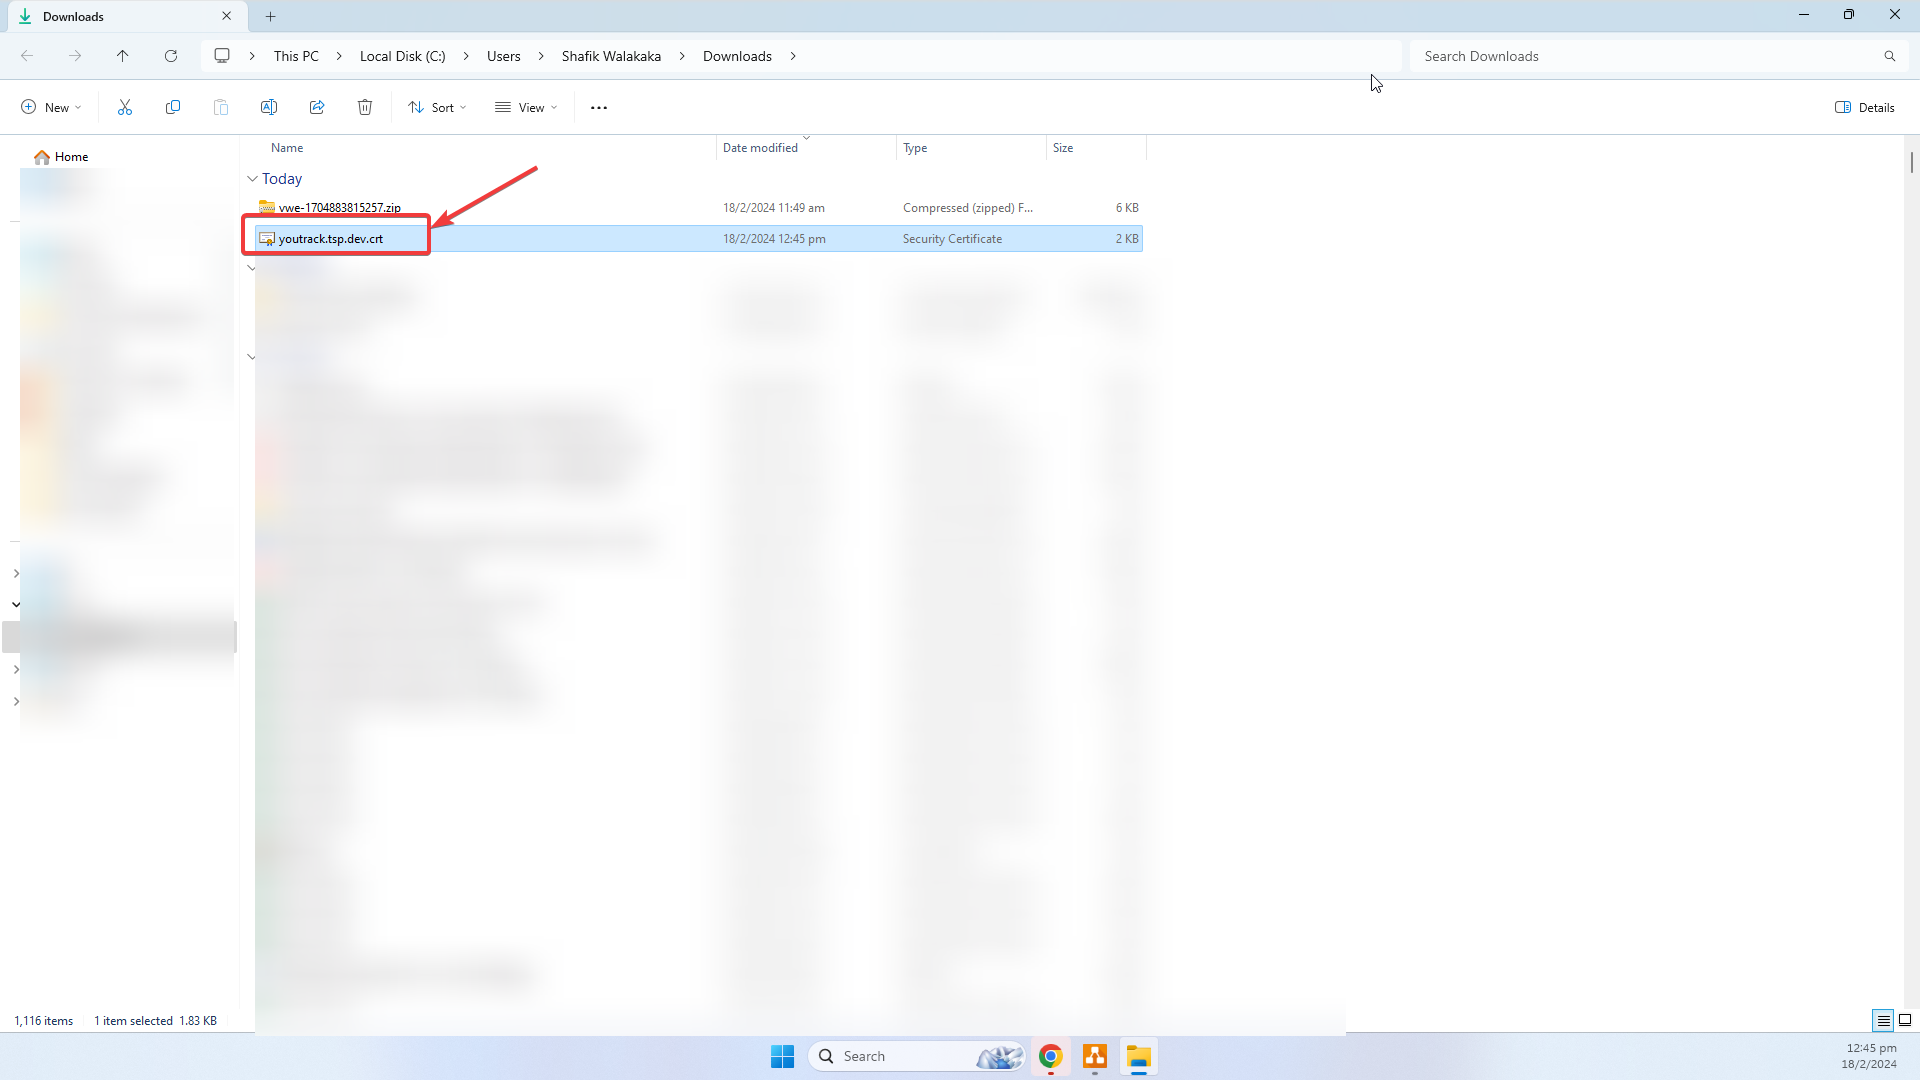The image size is (1920, 1080).
Task: Click the Search Downloads field
Action: point(1645,56)
